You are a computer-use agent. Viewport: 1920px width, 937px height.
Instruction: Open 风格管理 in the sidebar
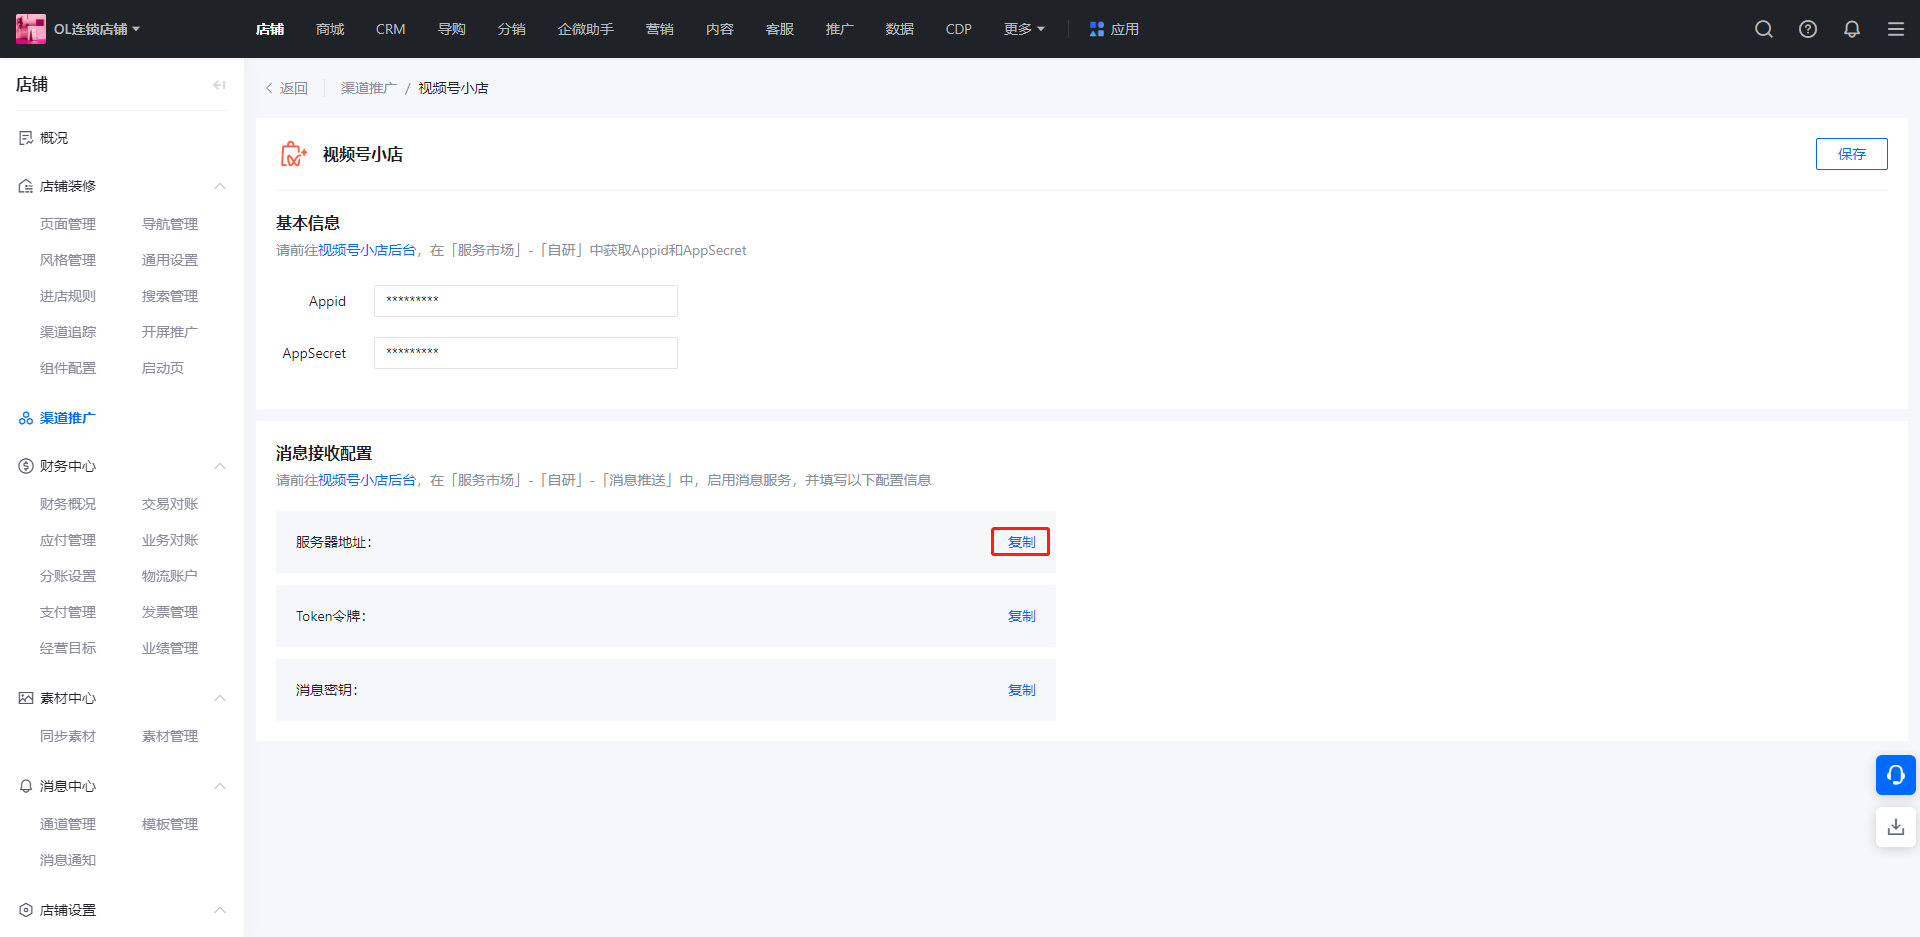coord(68,260)
